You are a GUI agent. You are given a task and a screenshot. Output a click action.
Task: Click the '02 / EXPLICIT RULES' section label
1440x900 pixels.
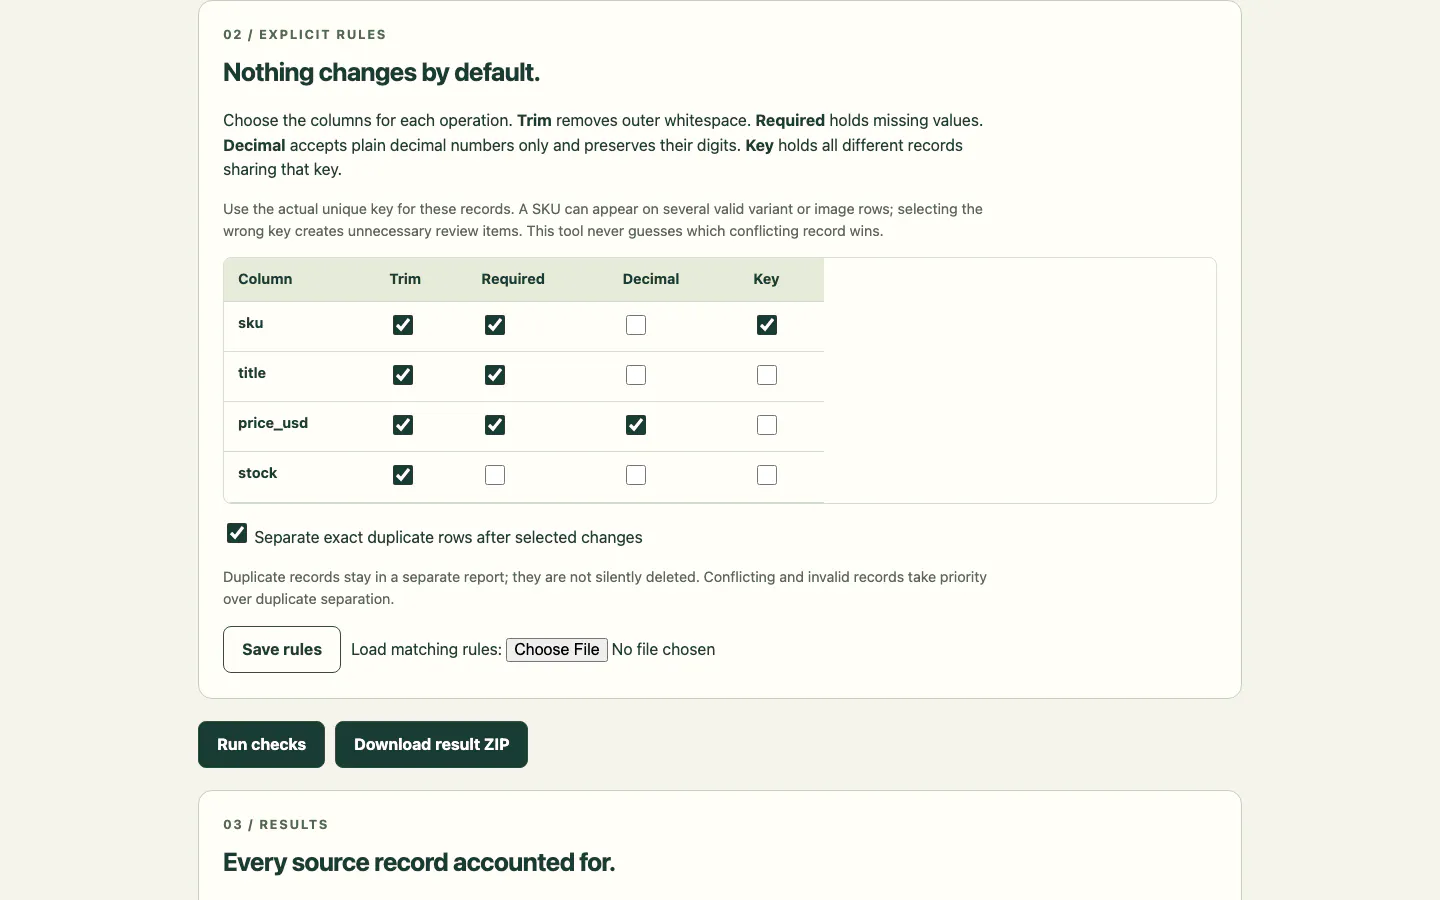coord(305,35)
